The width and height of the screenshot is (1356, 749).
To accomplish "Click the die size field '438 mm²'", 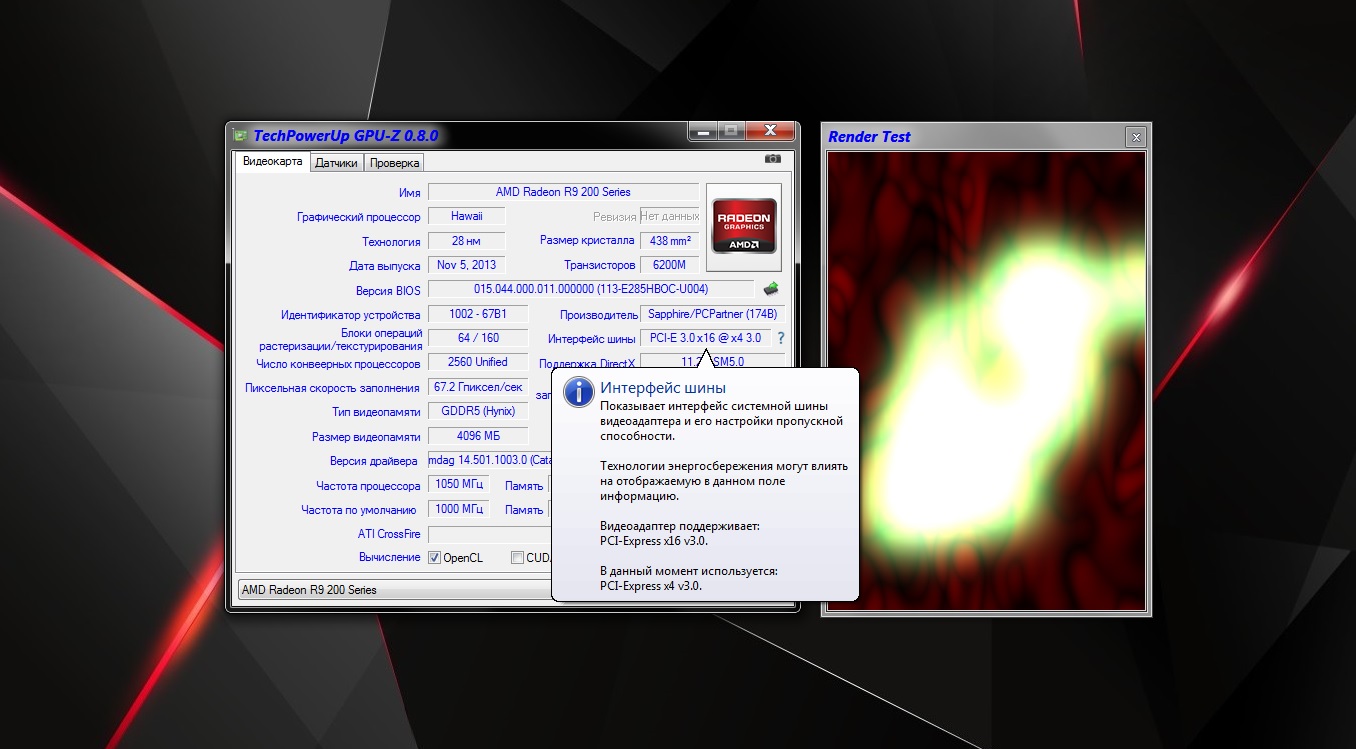I will pyautogui.click(x=671, y=241).
